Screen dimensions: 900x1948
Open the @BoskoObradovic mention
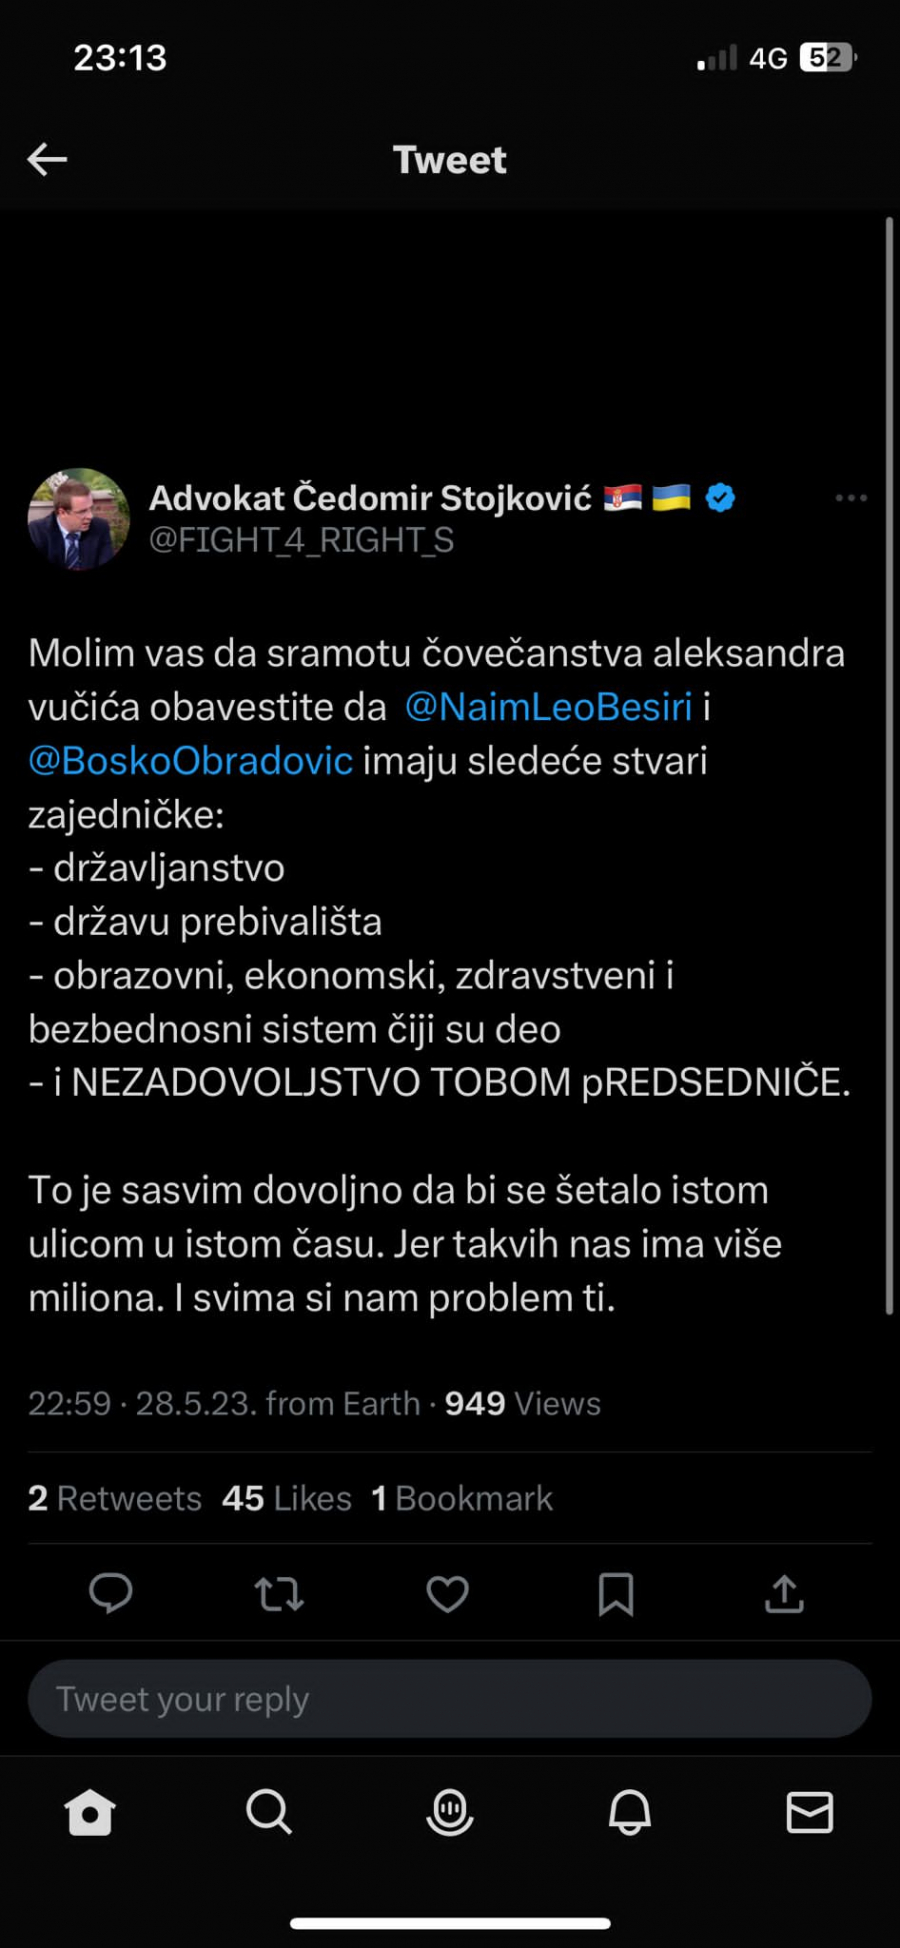[191, 761]
